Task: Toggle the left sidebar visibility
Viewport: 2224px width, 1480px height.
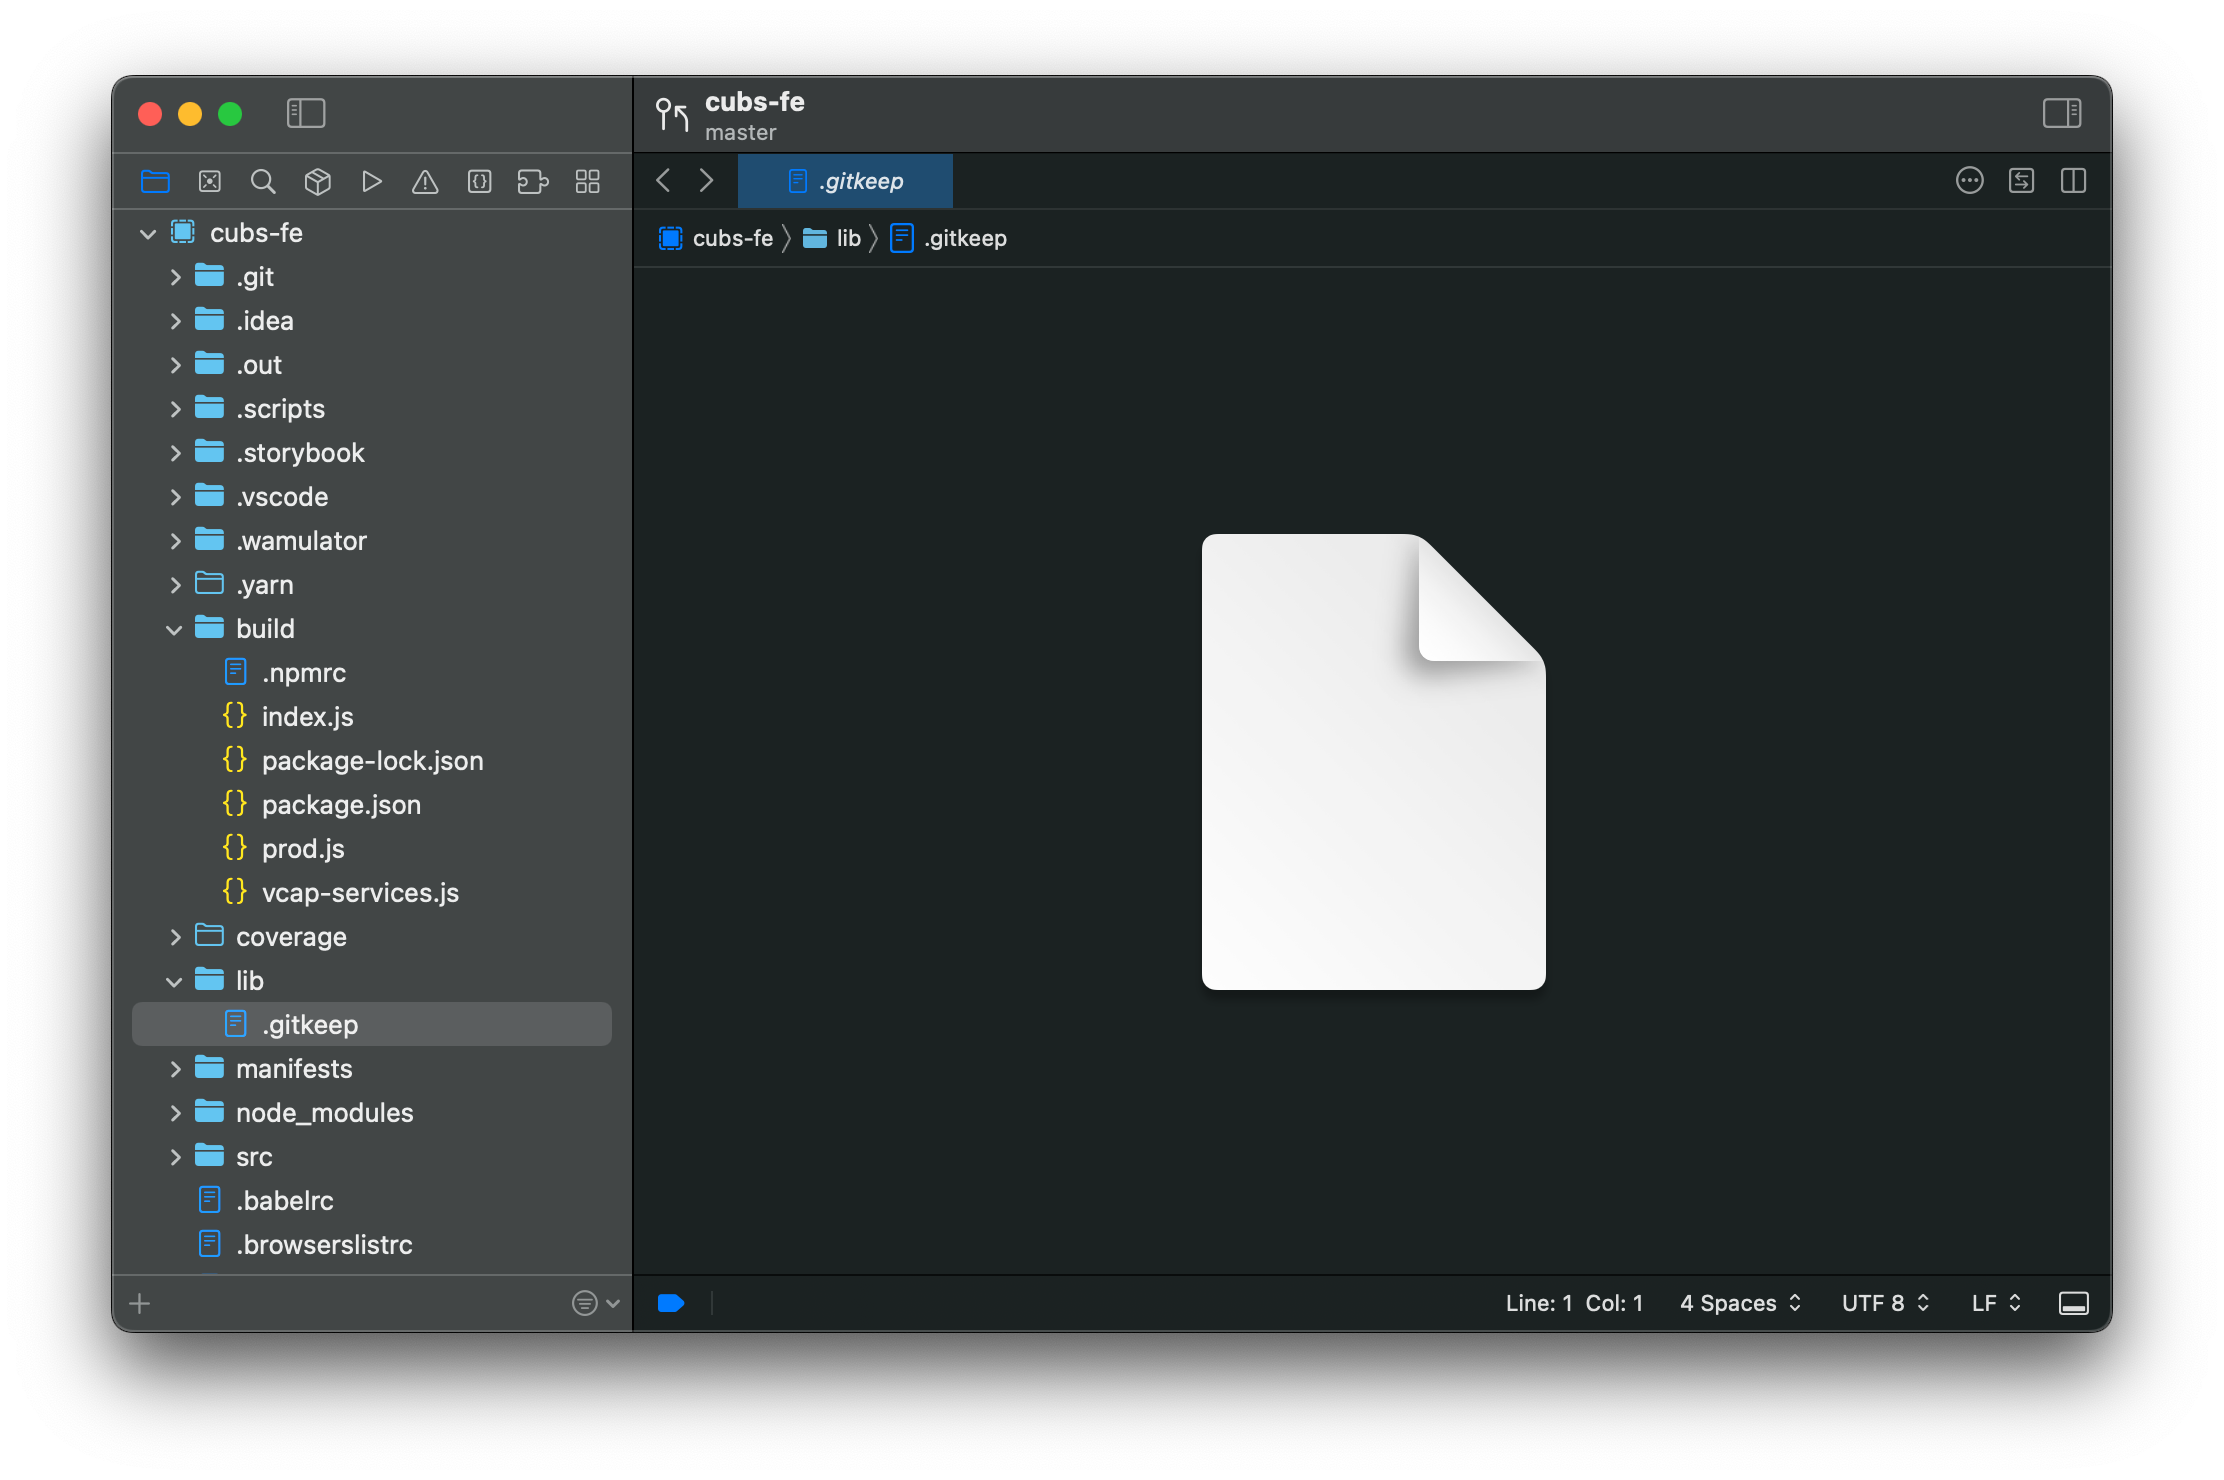Action: coord(306,113)
